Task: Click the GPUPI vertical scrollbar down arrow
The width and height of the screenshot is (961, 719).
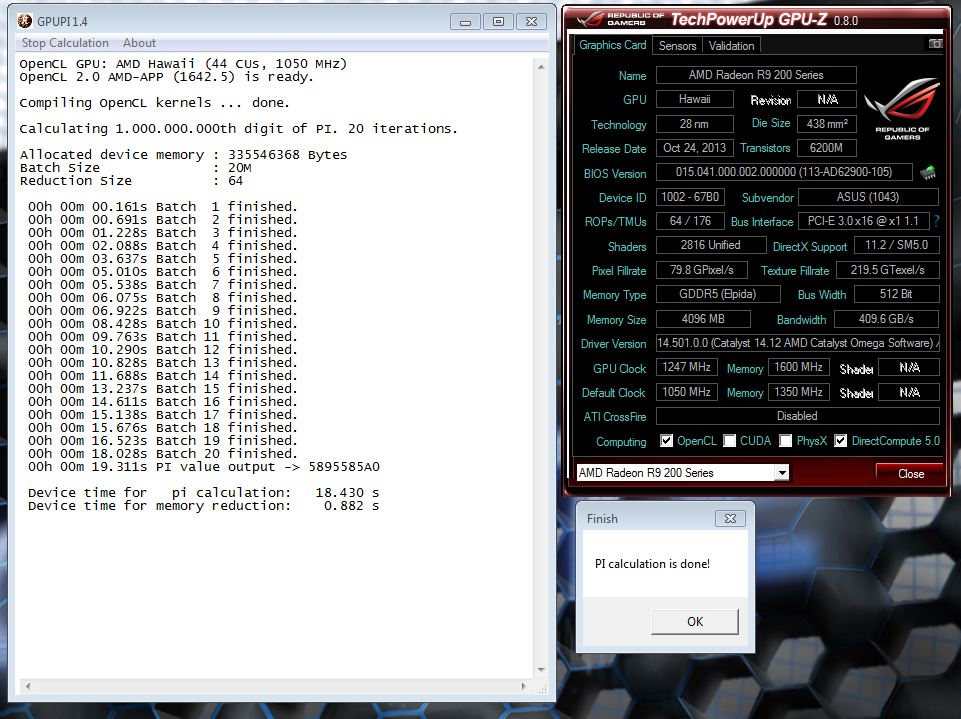Action: click(541, 670)
